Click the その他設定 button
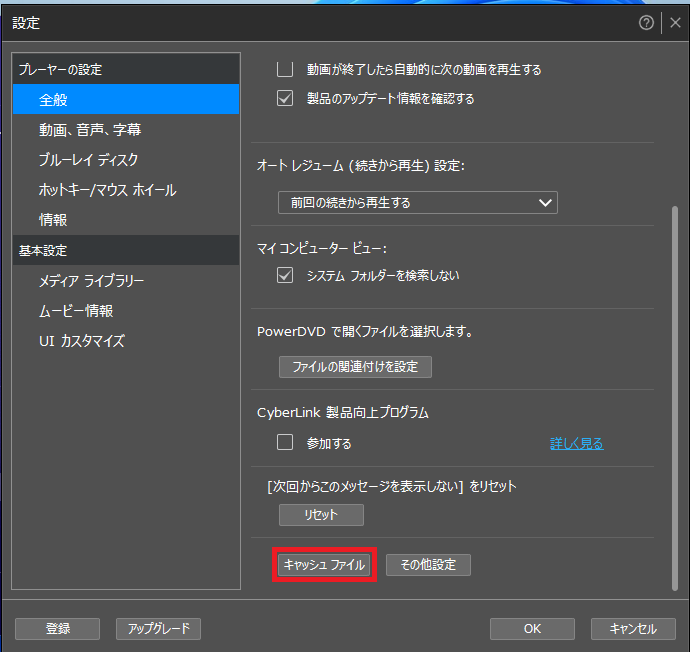 [x=428, y=564]
